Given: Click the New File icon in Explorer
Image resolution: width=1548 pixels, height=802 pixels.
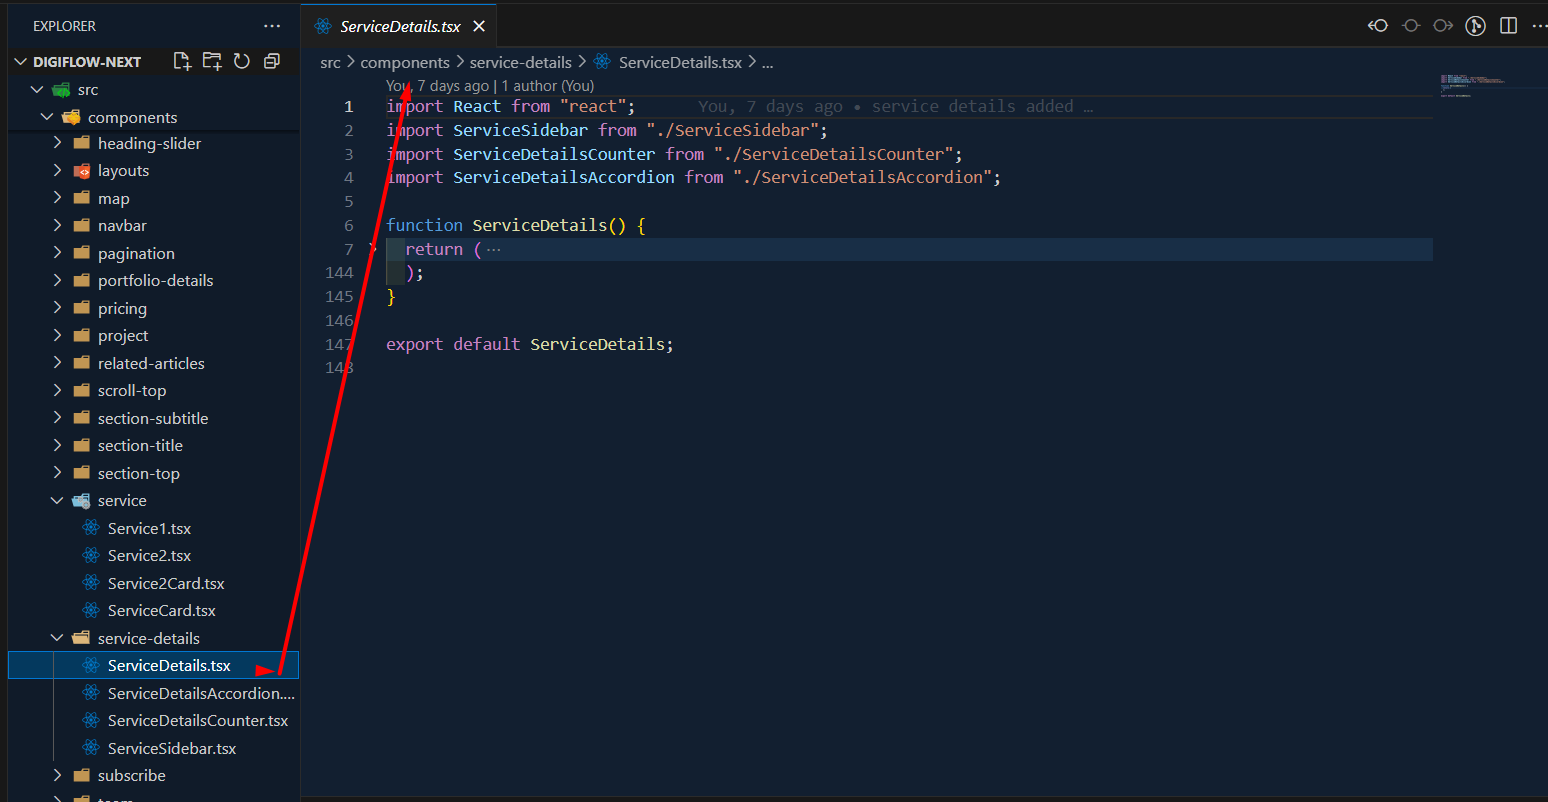Looking at the screenshot, I should (182, 61).
